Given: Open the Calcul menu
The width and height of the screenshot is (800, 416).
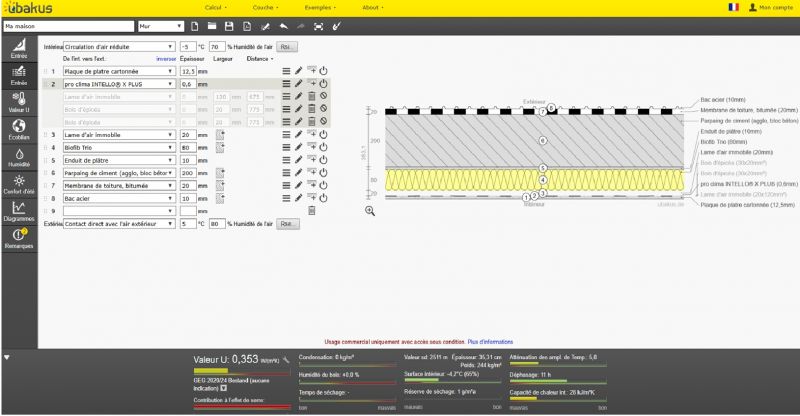Looking at the screenshot, I should [216, 8].
